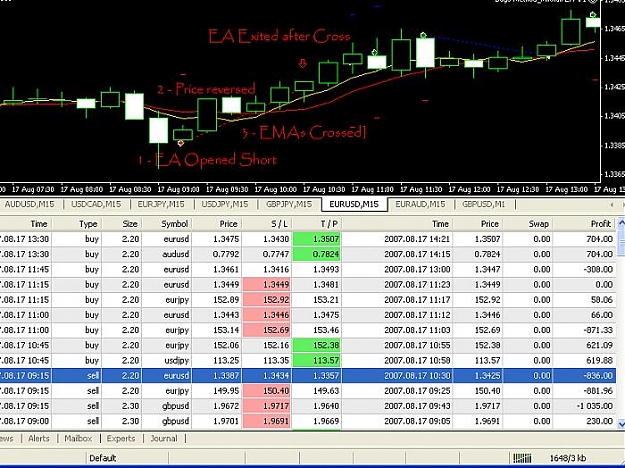625x468 pixels.
Task: Click chart time axis label 17 Aug 10:00
Action: [276, 189]
